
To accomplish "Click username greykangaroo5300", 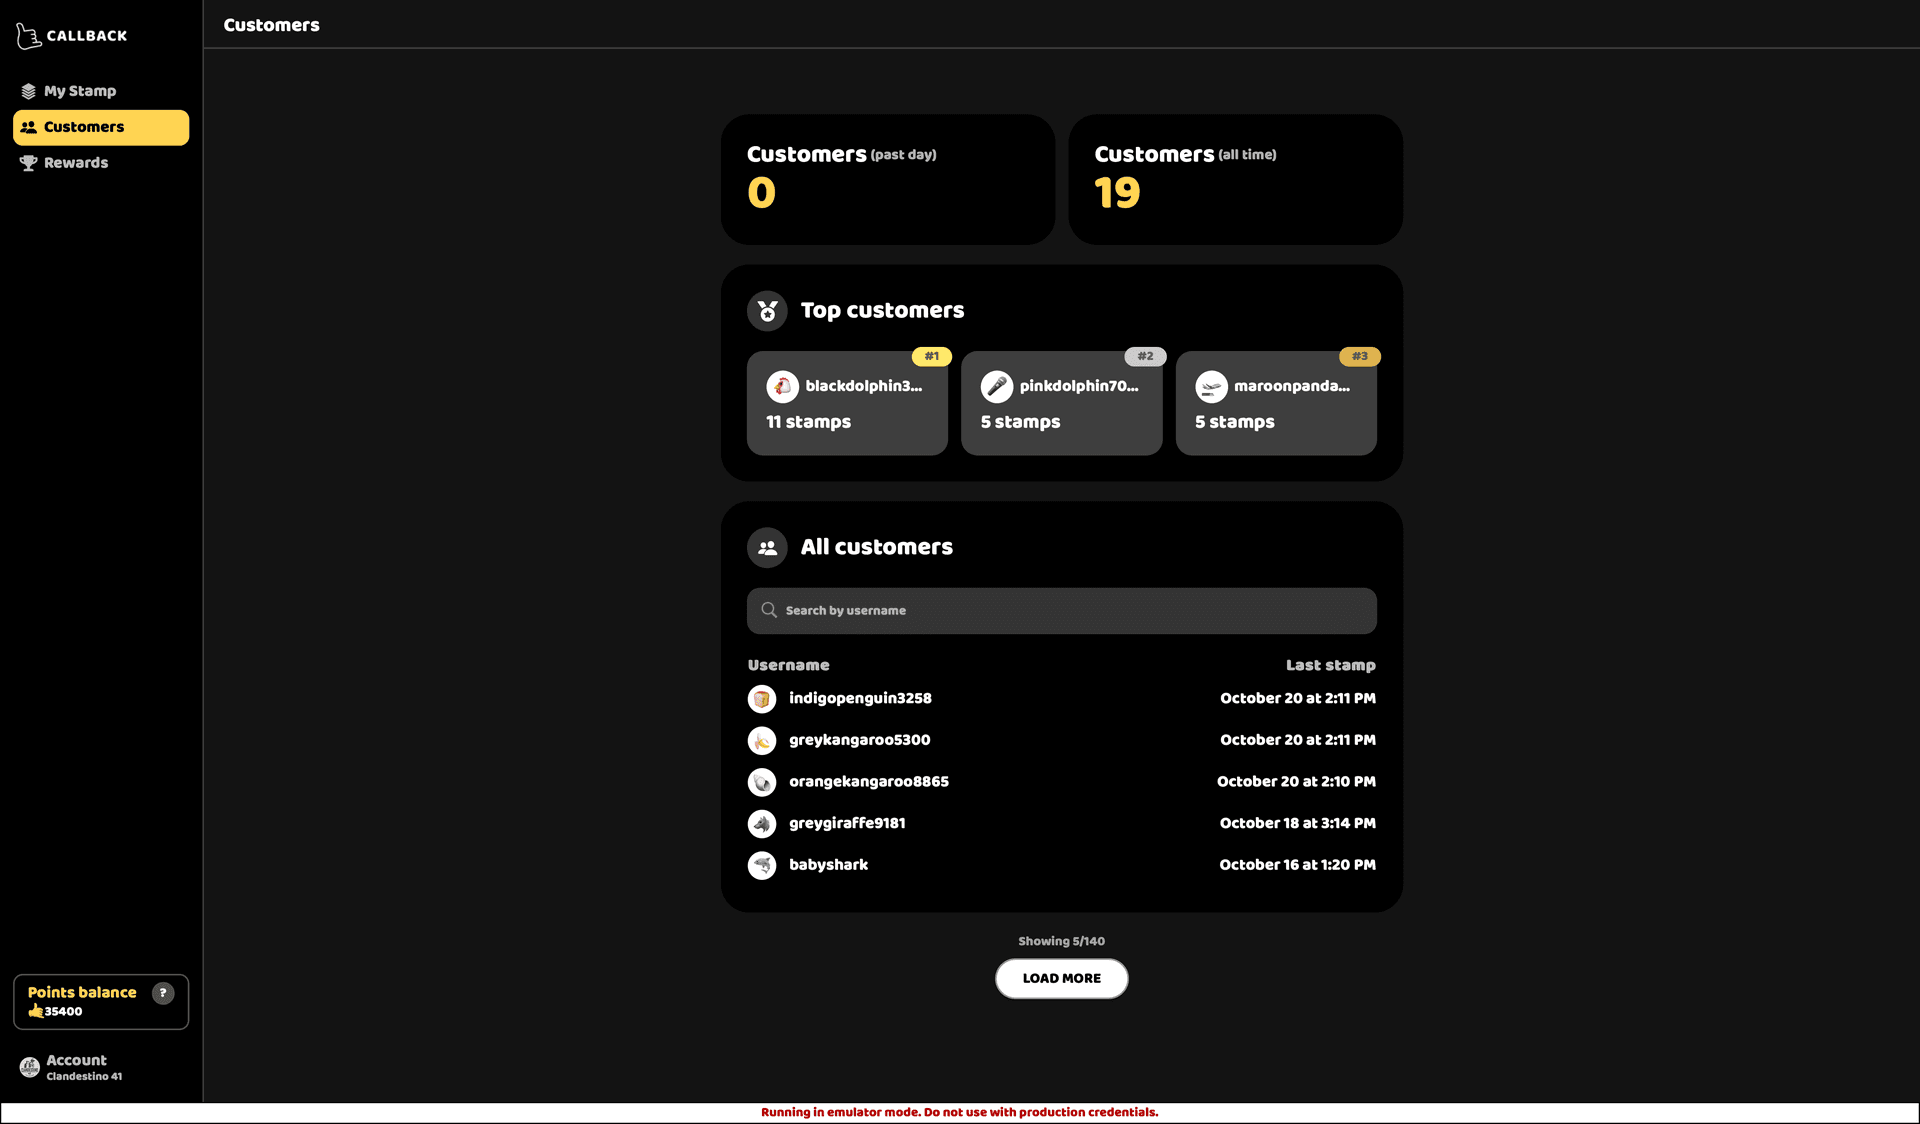I will click(x=859, y=740).
